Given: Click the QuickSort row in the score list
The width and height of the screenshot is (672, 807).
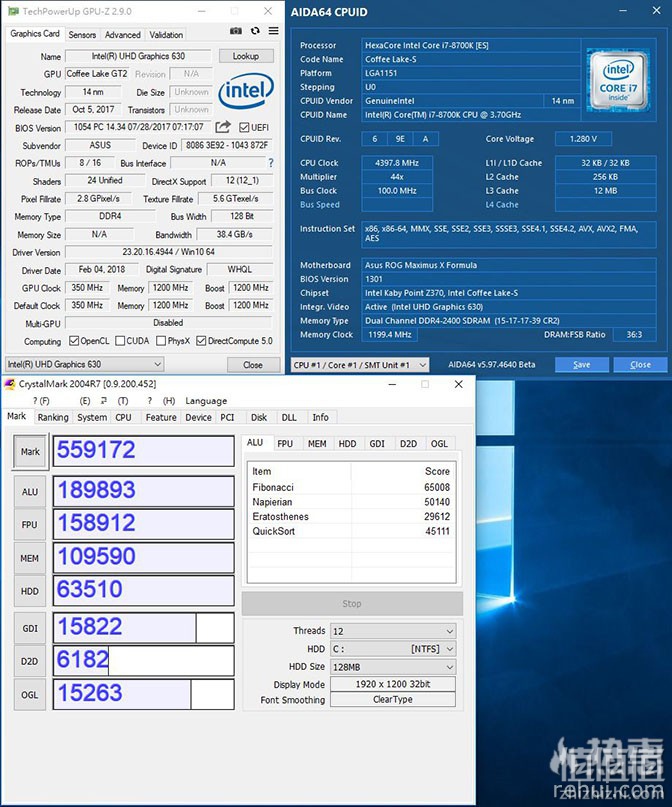Looking at the screenshot, I should click(351, 531).
